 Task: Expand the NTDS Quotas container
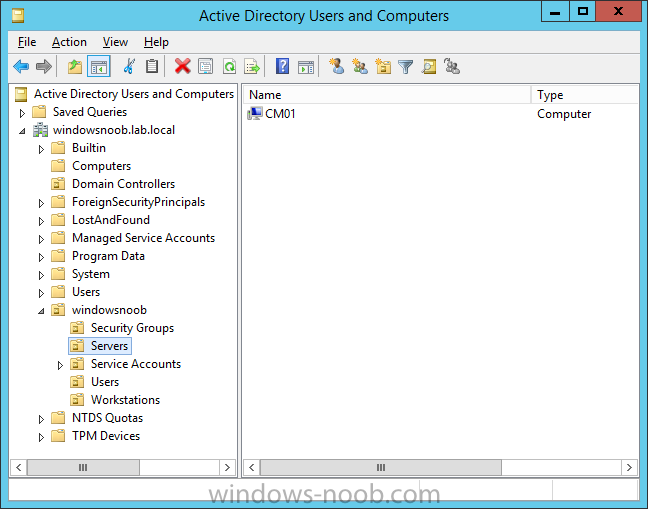pos(41,419)
